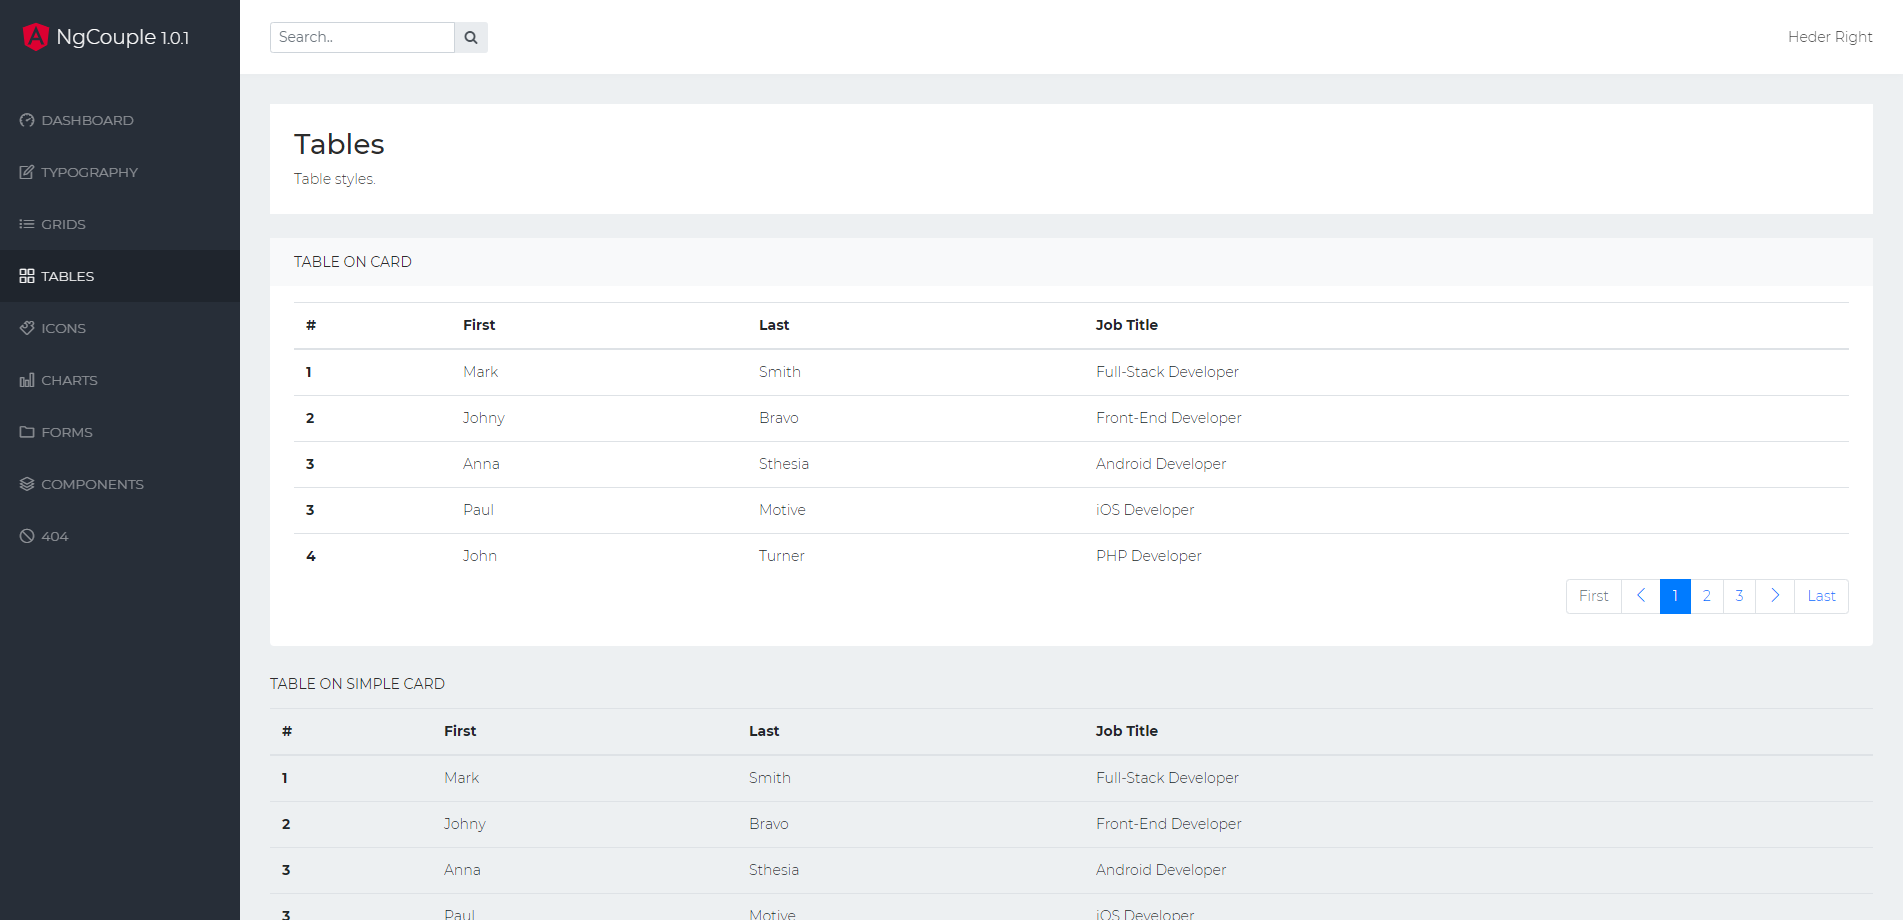Image resolution: width=1903 pixels, height=920 pixels.
Task: Open the Typography menu item
Action: tap(120, 172)
